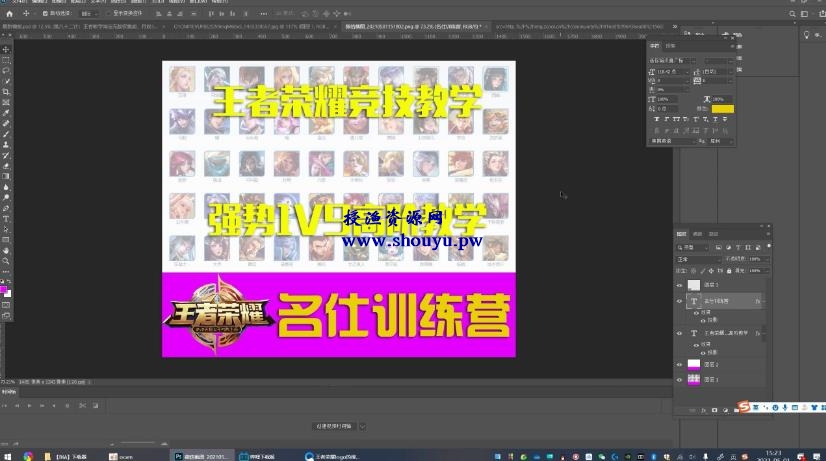Image resolution: width=826 pixels, height=461 pixels.
Task: Click the add layer style fx icon
Action: click(704, 410)
